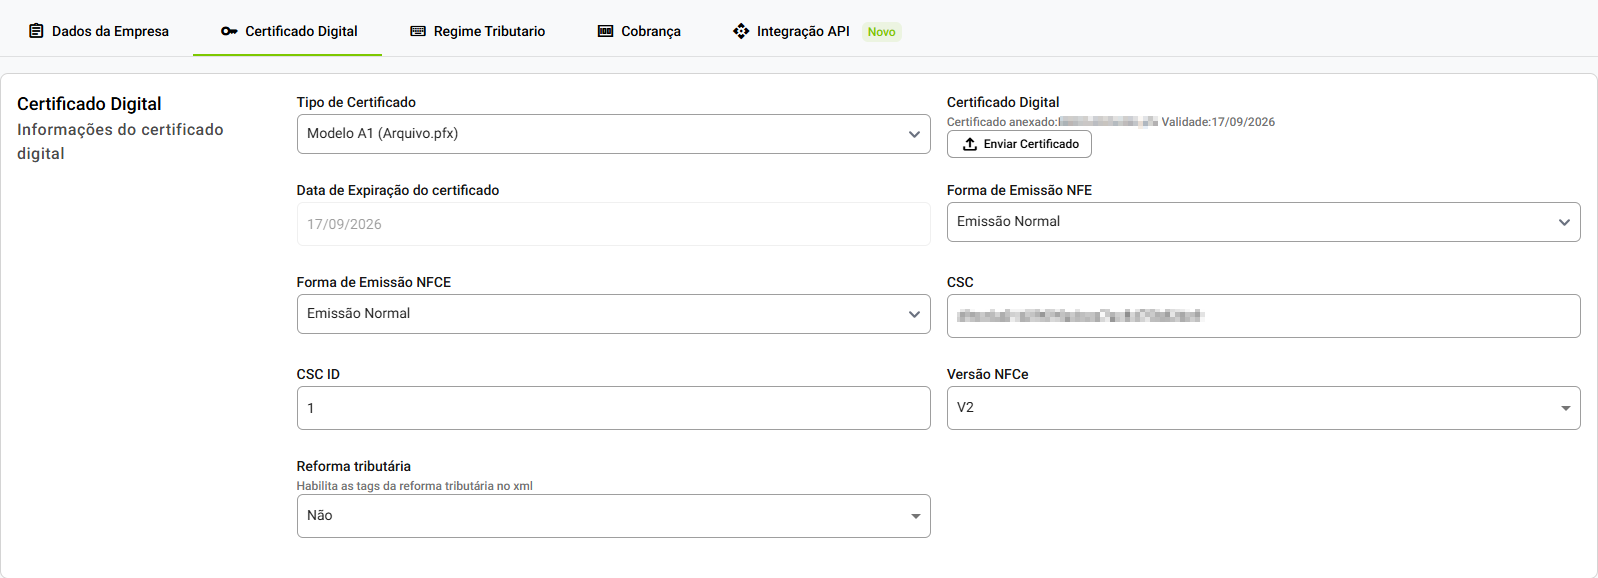1598x578 pixels.
Task: Expand the Versão NFCe selector arrow
Action: tap(1564, 408)
